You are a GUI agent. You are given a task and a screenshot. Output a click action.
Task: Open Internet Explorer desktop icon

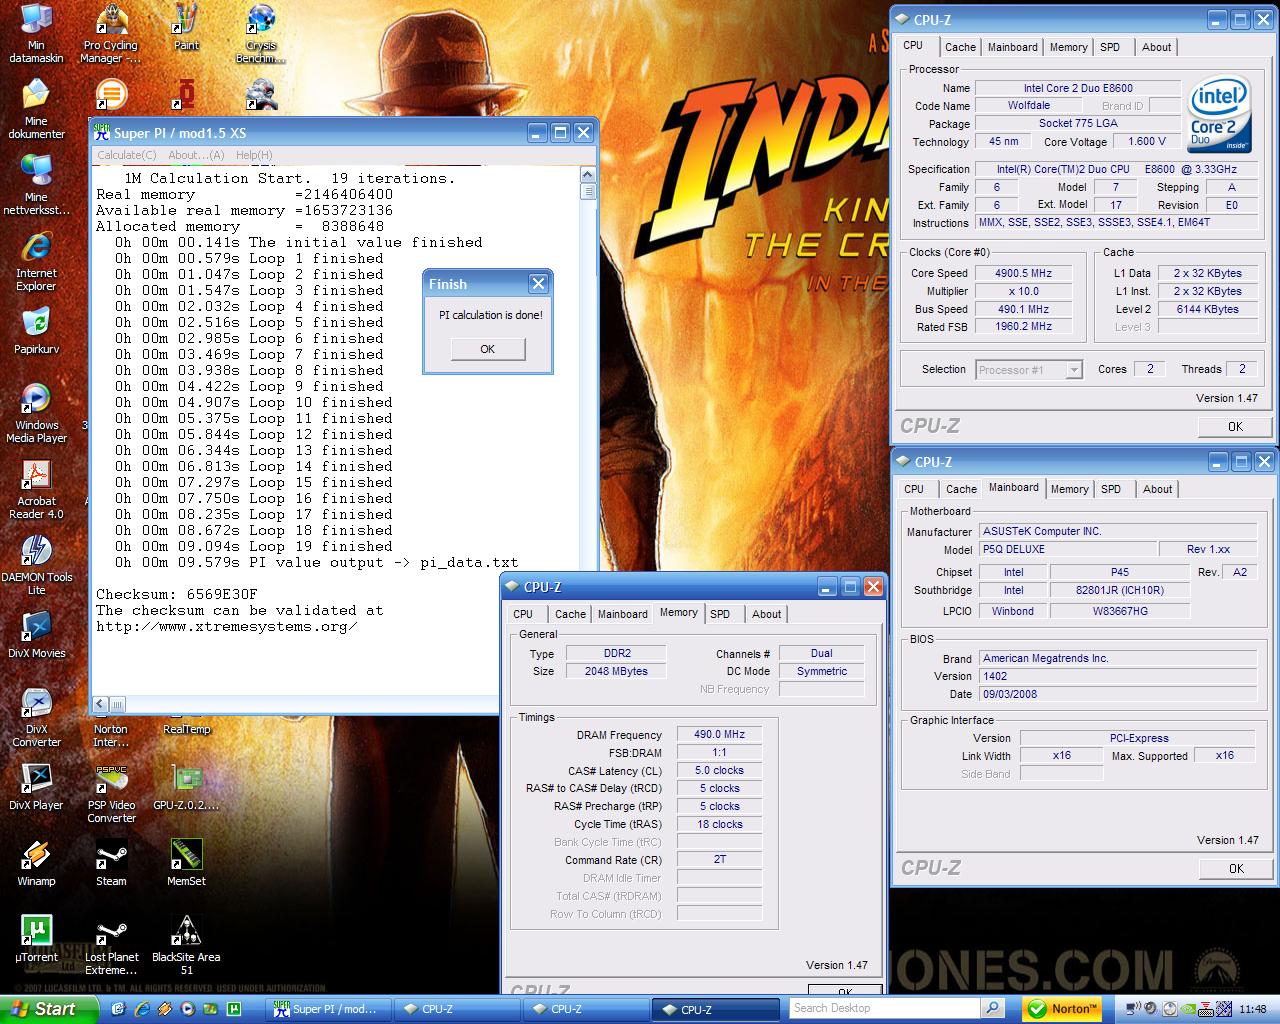click(36, 262)
